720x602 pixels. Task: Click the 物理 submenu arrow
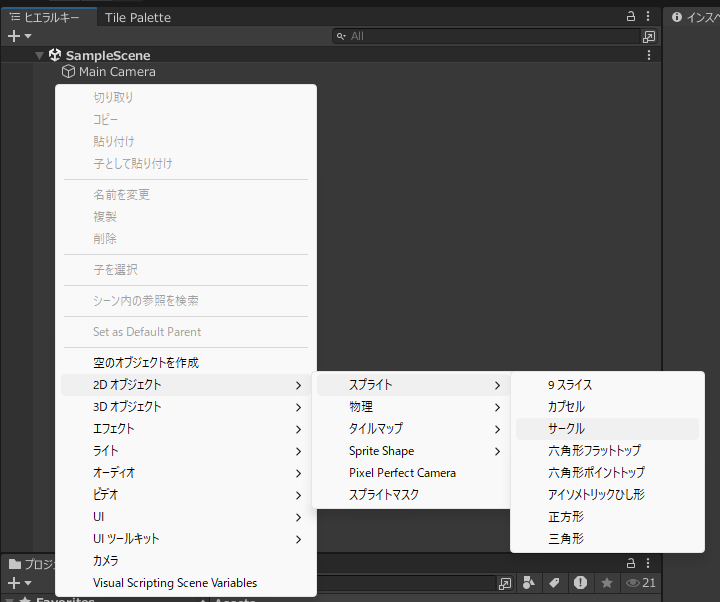click(497, 407)
